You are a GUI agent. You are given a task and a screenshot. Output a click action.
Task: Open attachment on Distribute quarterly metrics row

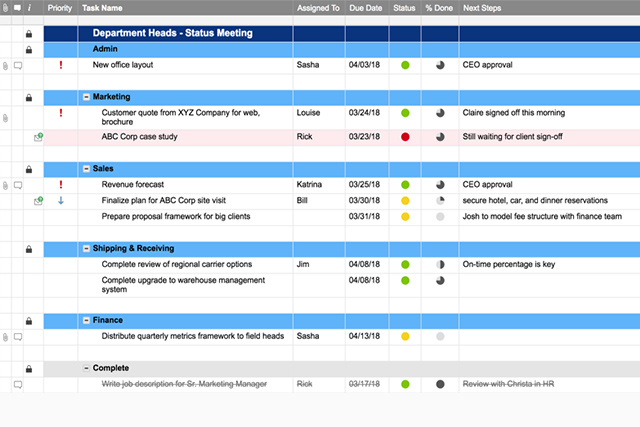pos(5,337)
